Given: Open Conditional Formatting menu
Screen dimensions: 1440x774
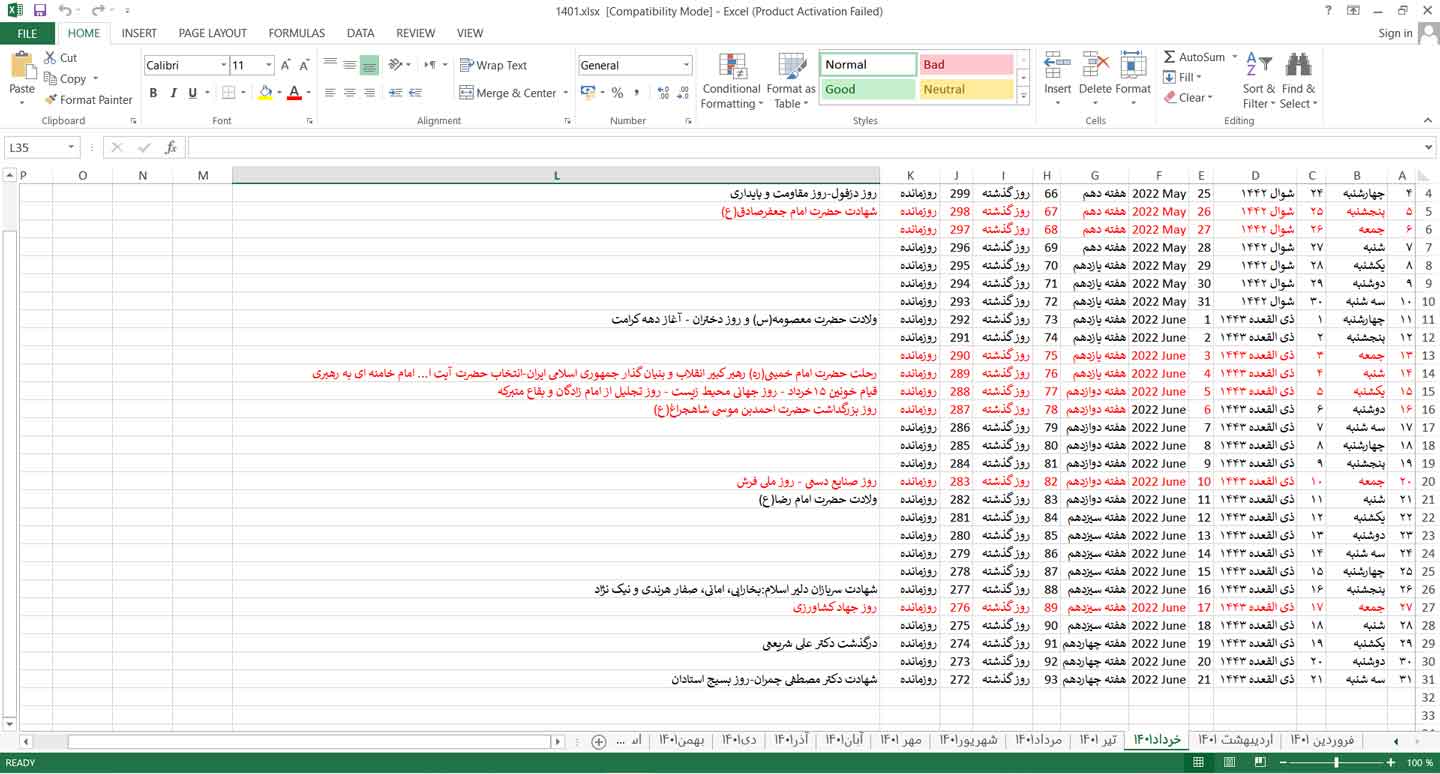Looking at the screenshot, I should click(x=732, y=82).
